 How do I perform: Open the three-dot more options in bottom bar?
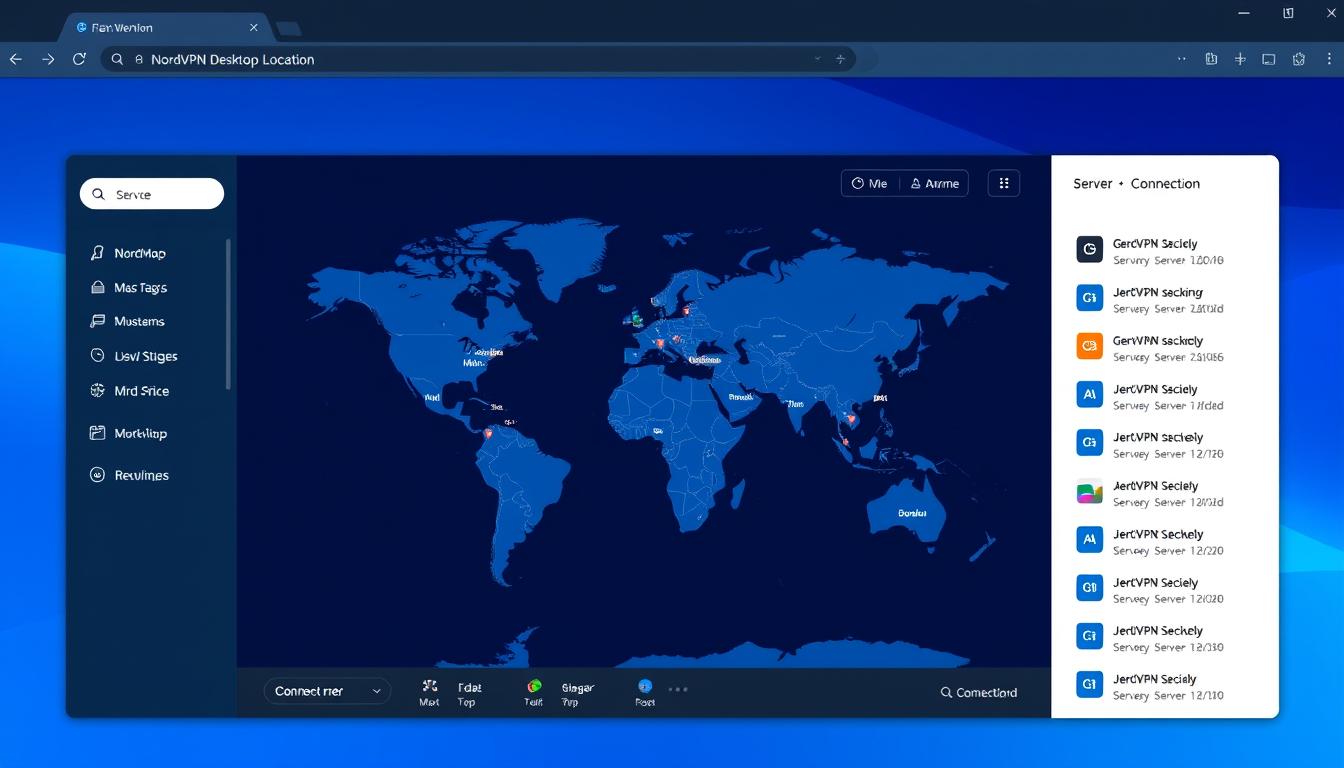678,689
